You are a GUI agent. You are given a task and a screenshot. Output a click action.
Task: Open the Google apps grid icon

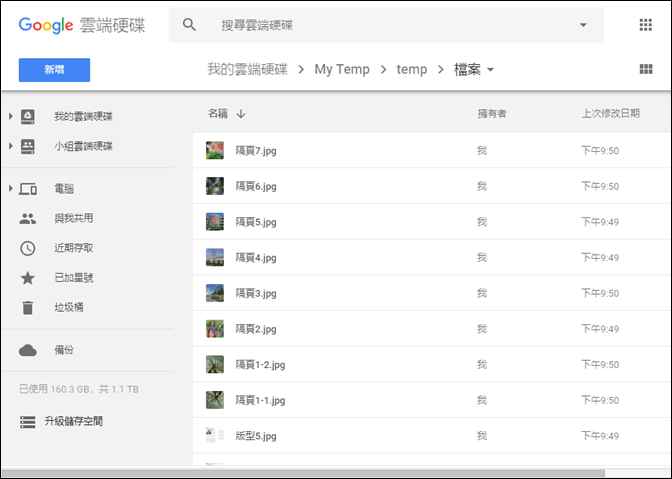[x=645, y=25]
